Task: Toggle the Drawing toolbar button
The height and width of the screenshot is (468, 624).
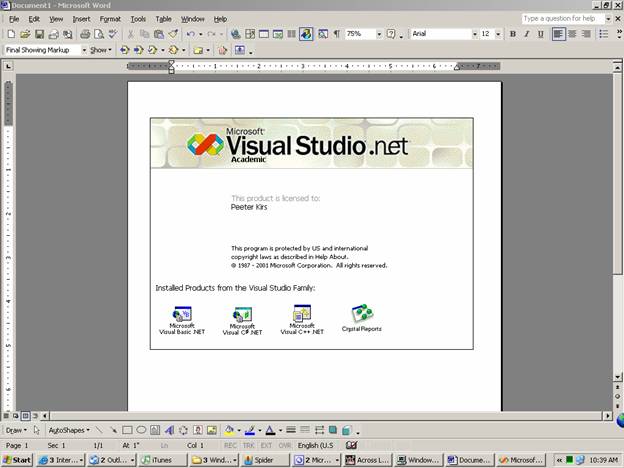Action: pyautogui.click(x=306, y=34)
